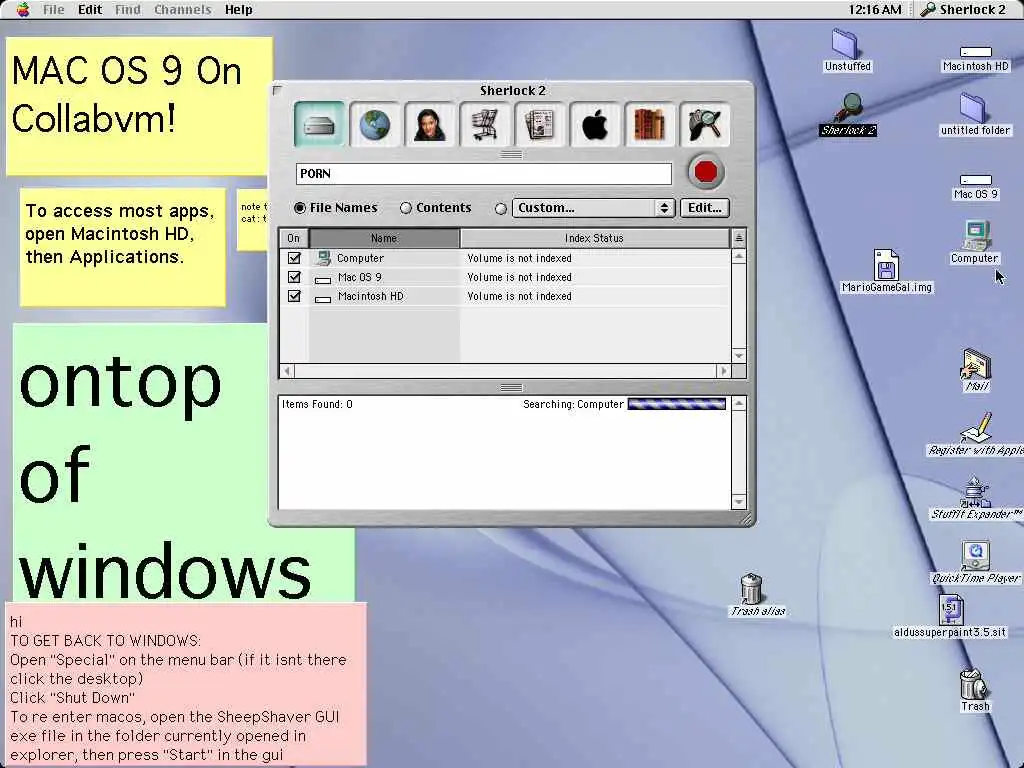Open the Find menu

point(128,9)
